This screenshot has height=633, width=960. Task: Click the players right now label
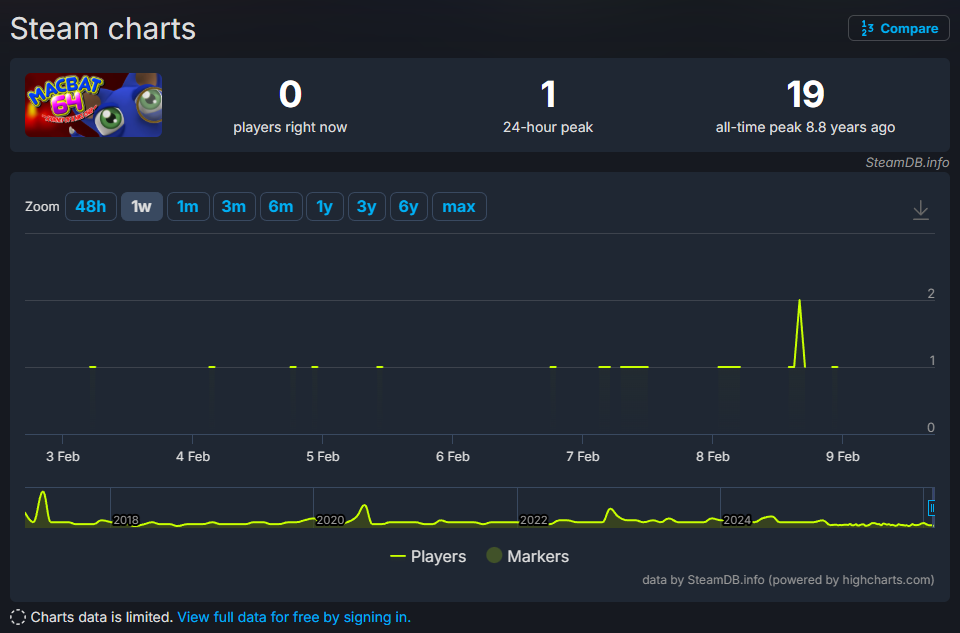(290, 127)
